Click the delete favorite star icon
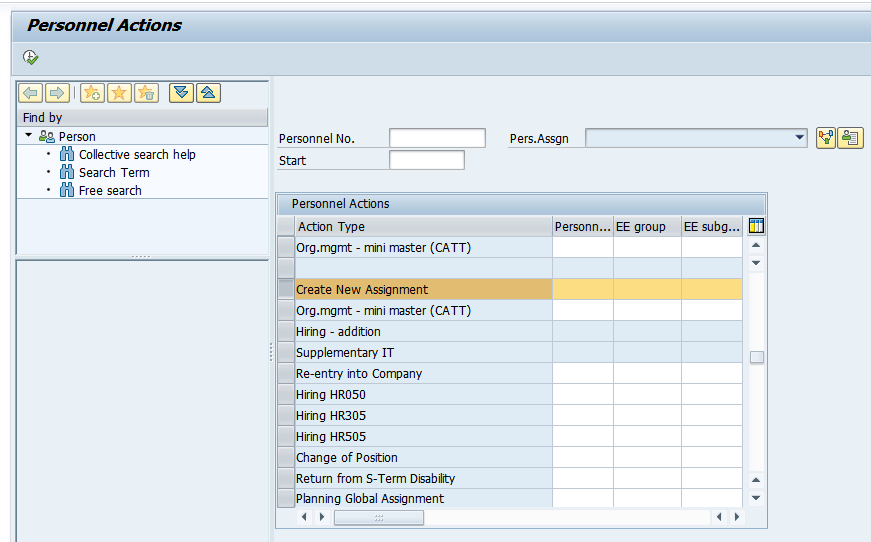This screenshot has height=542, width=871. [147, 93]
